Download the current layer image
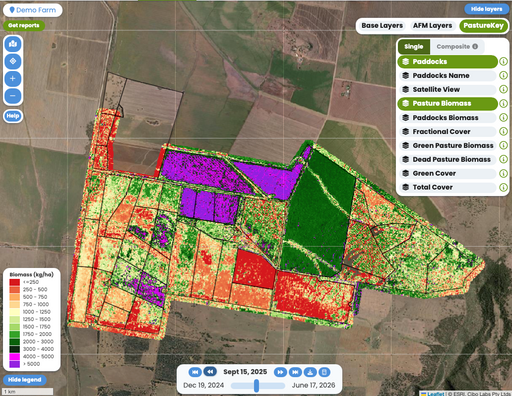The width and height of the screenshot is (512, 396). (x=310, y=372)
